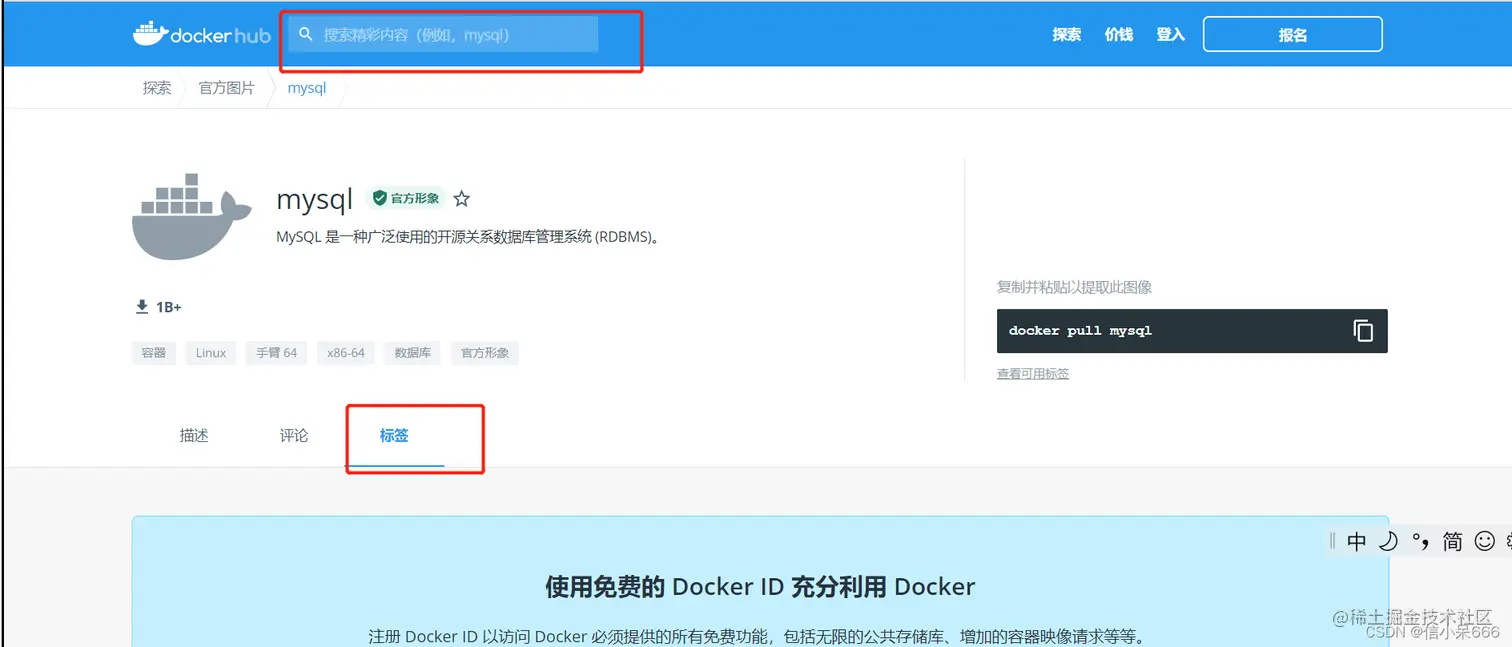Star the mysql repository

[x=461, y=198]
